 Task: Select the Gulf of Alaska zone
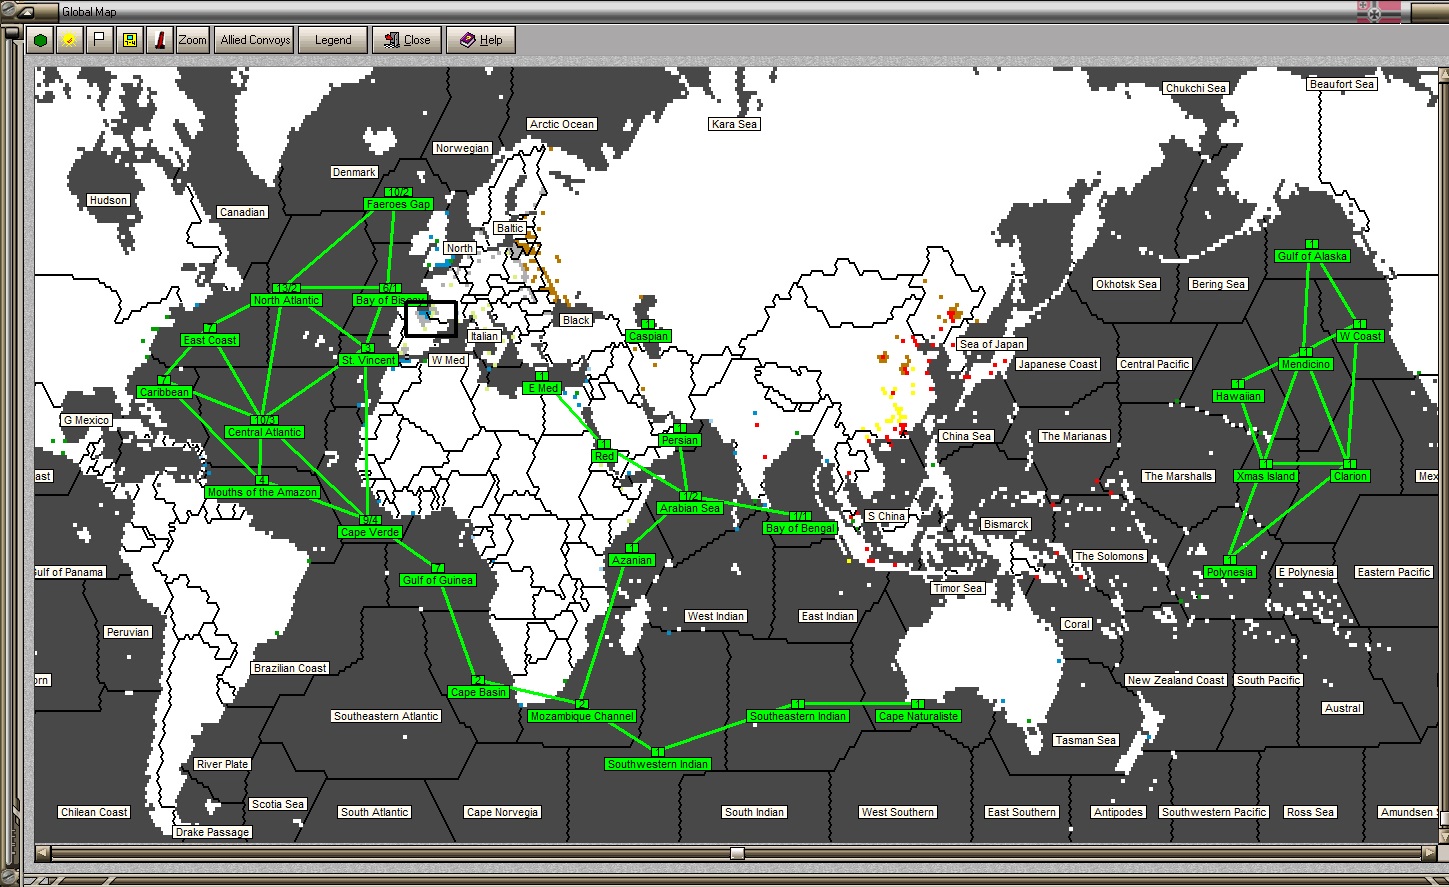(1312, 256)
